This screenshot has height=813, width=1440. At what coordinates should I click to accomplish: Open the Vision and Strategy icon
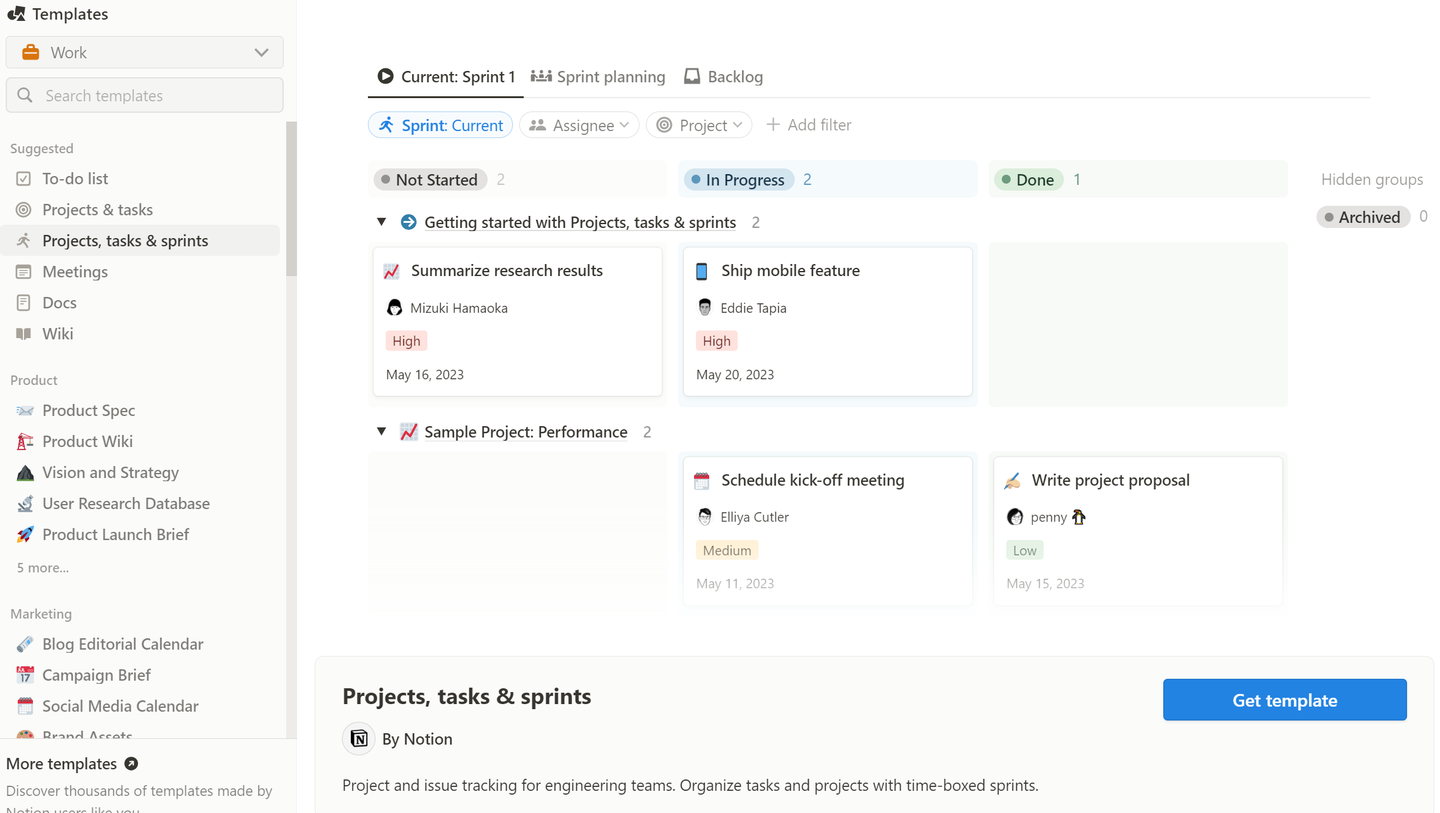click(25, 473)
